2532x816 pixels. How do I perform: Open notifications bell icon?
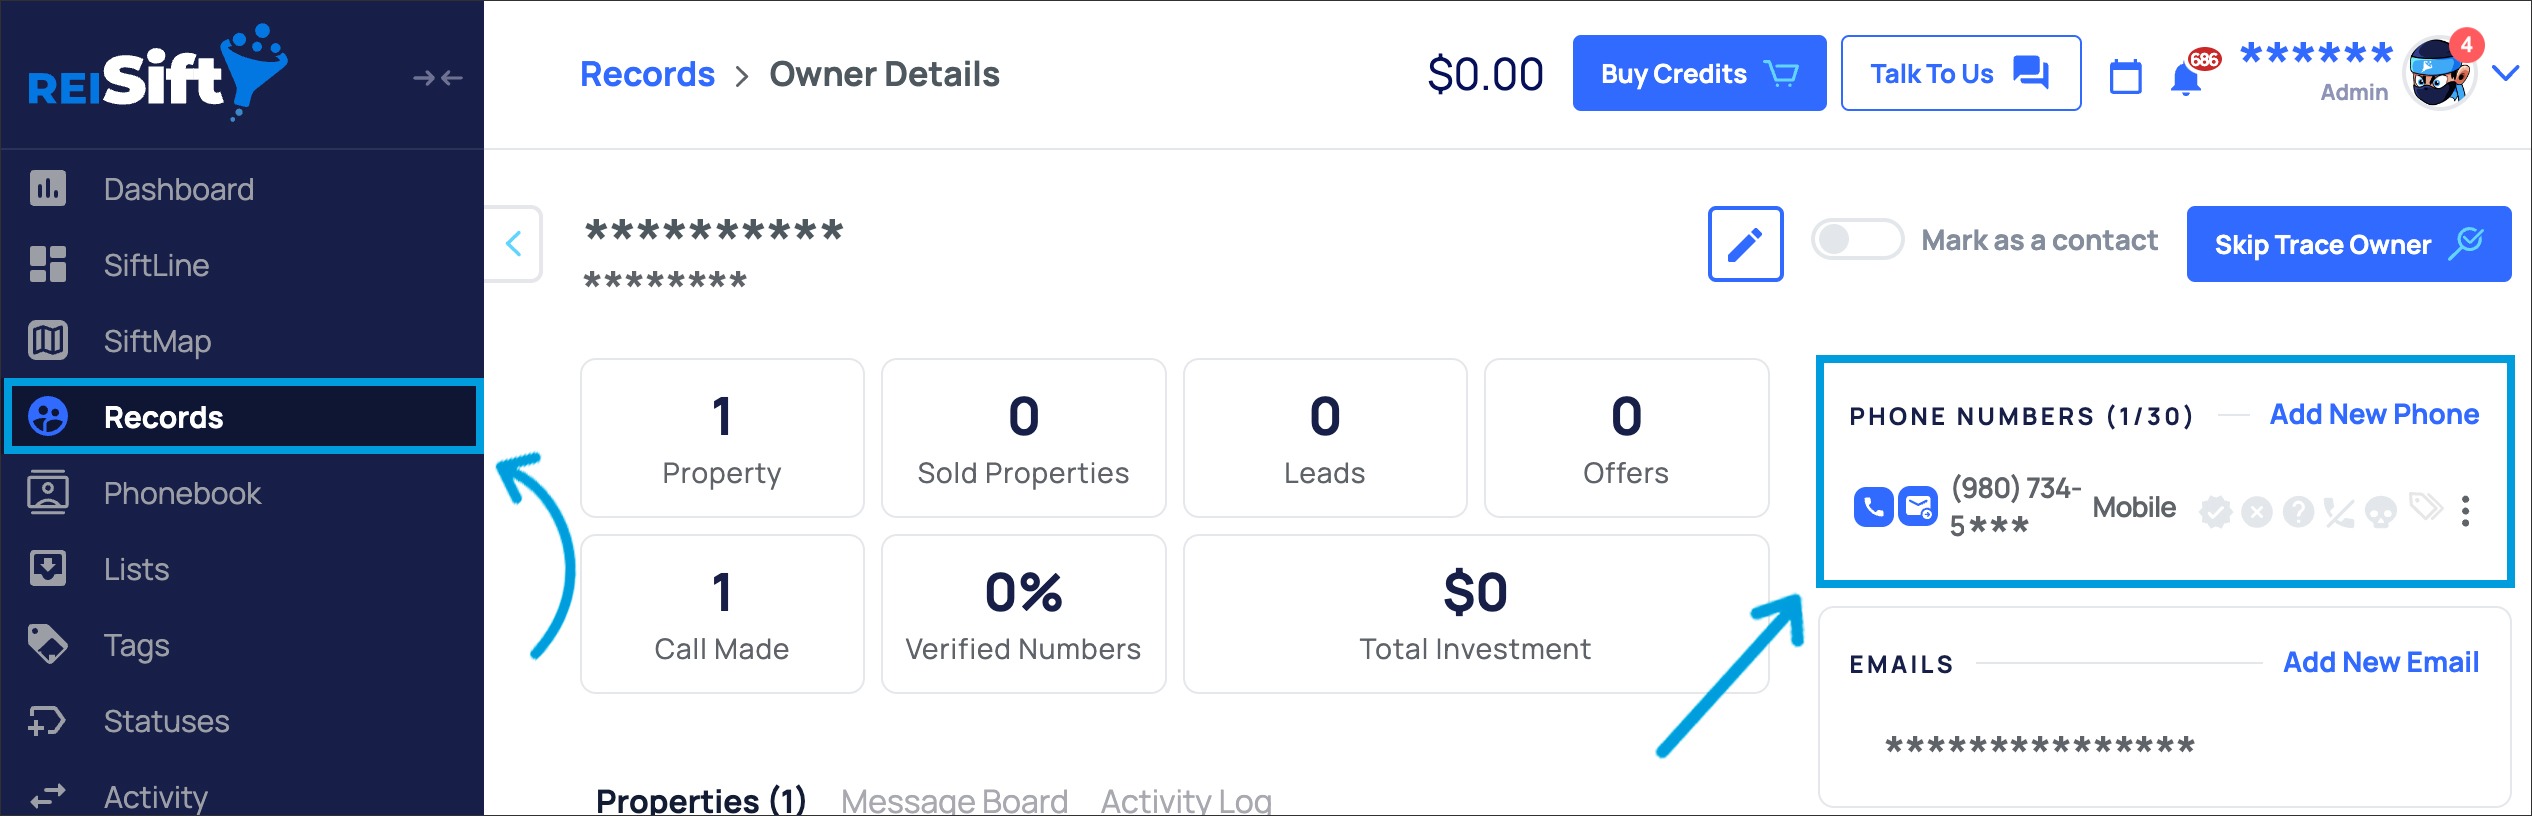(x=2186, y=78)
